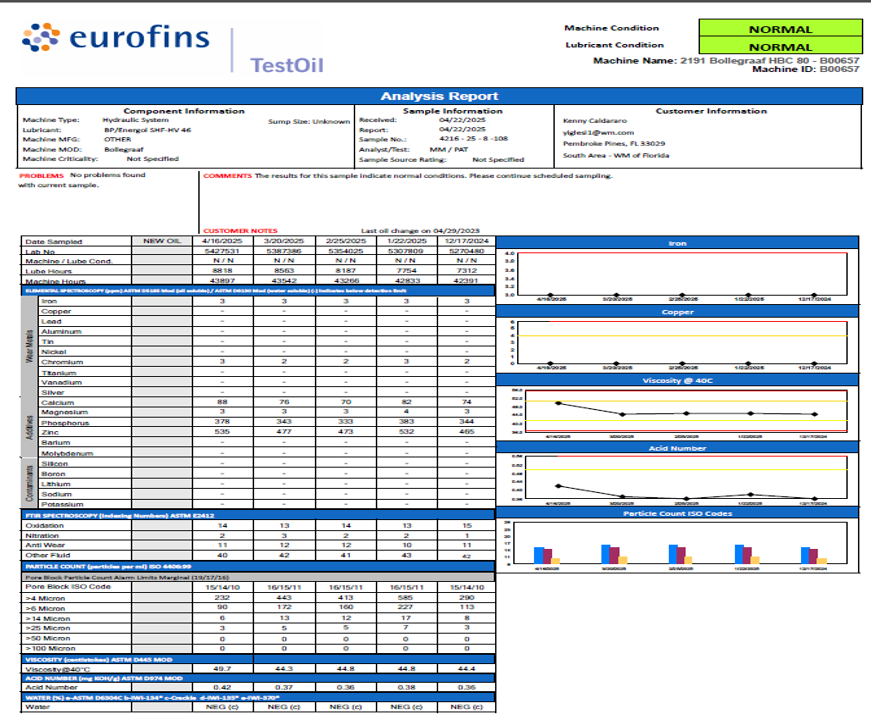Click the Iron chart title bar
The height and width of the screenshot is (720, 871).
[x=677, y=243]
